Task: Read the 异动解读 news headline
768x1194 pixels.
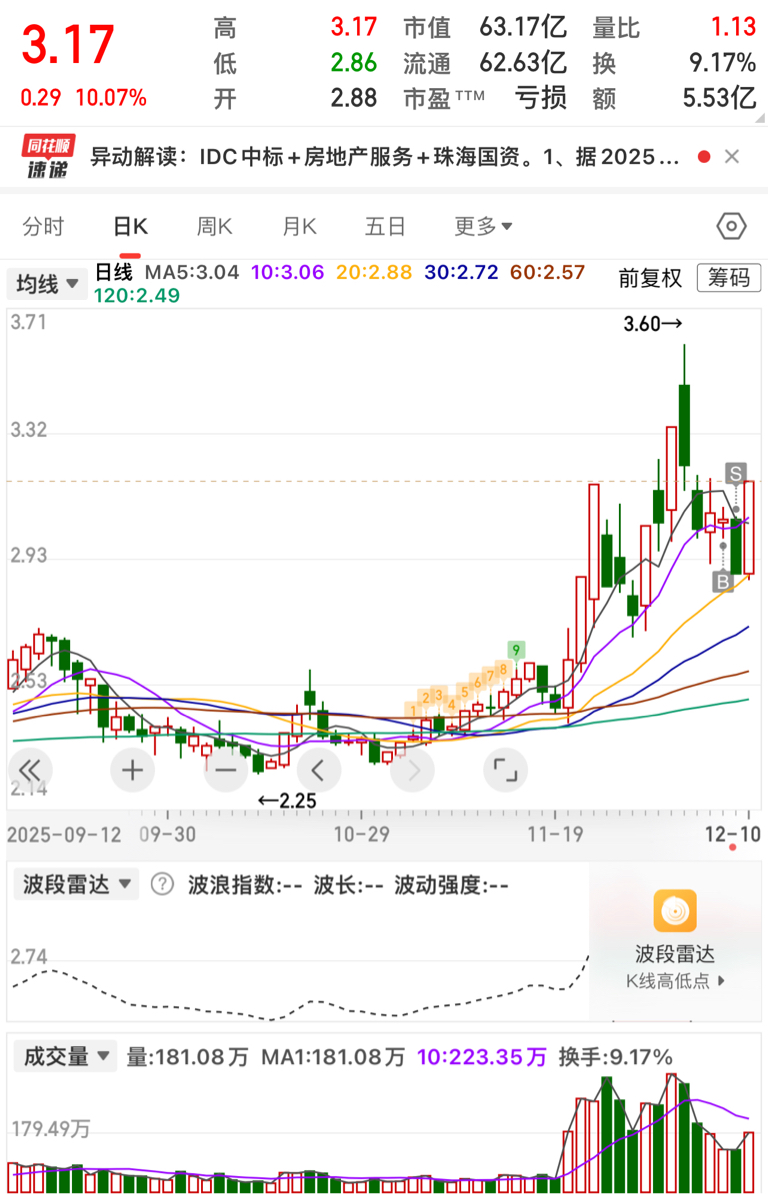Action: (384, 157)
